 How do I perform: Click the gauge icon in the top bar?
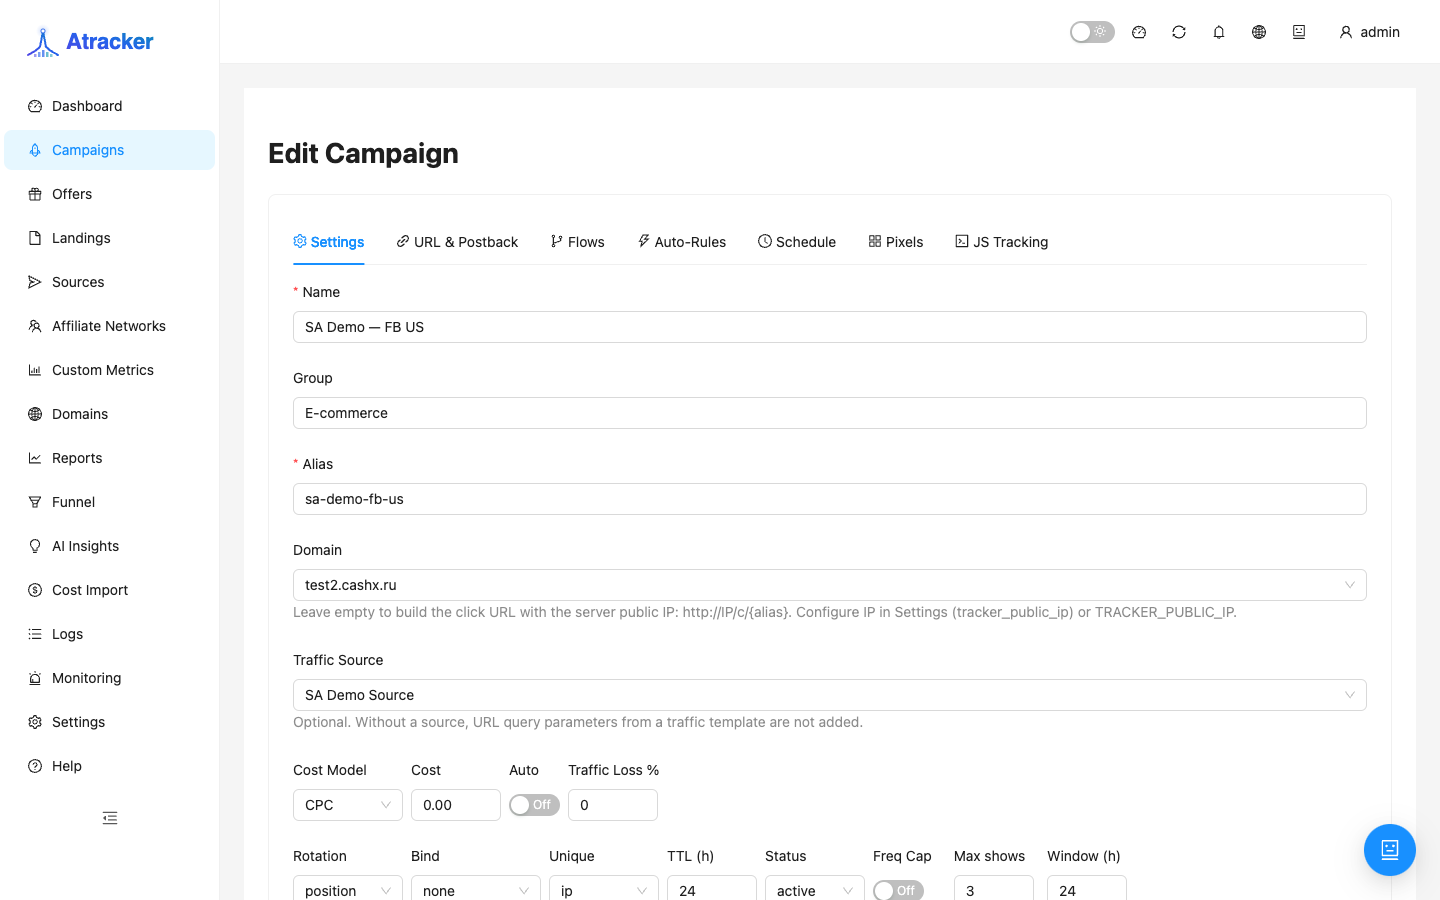pos(1139,32)
